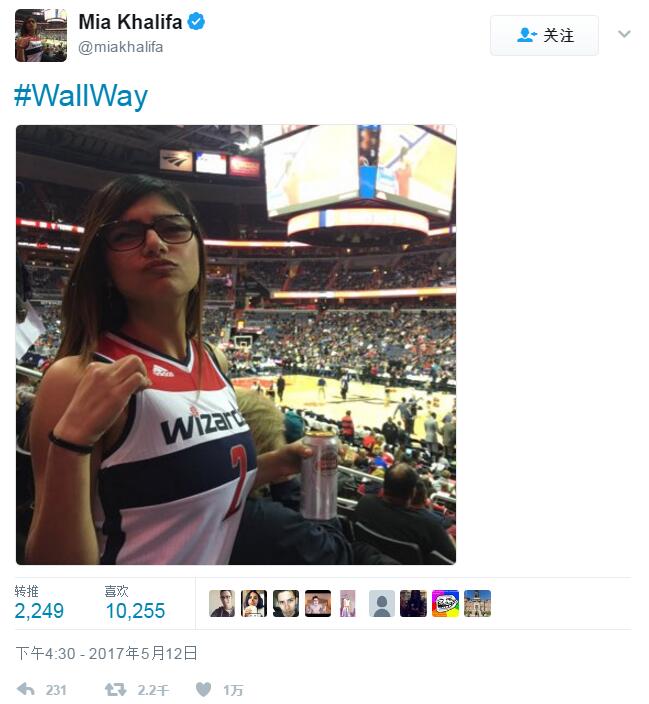Viewport: 649px width, 704px height.
Task: Open the #WallWay hashtag link
Action: point(81,96)
